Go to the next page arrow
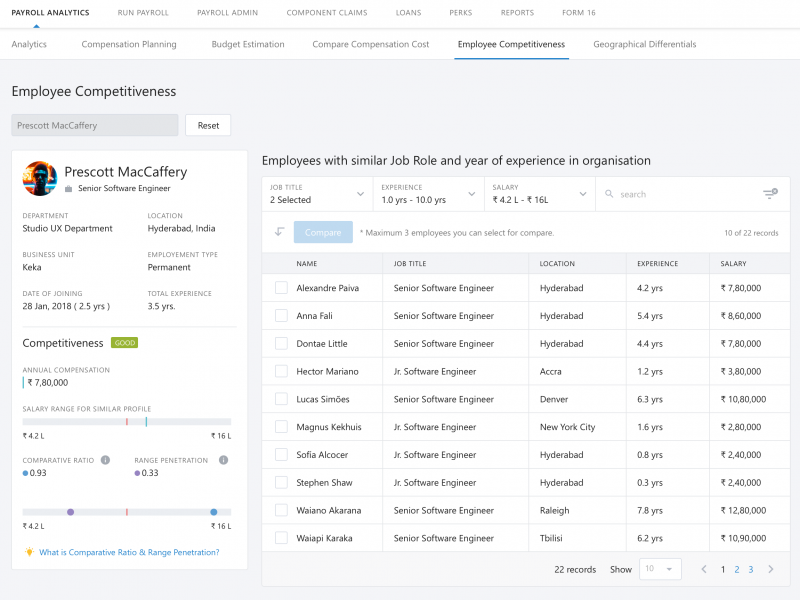Image resolution: width=800 pixels, height=600 pixels. pyautogui.click(x=770, y=569)
